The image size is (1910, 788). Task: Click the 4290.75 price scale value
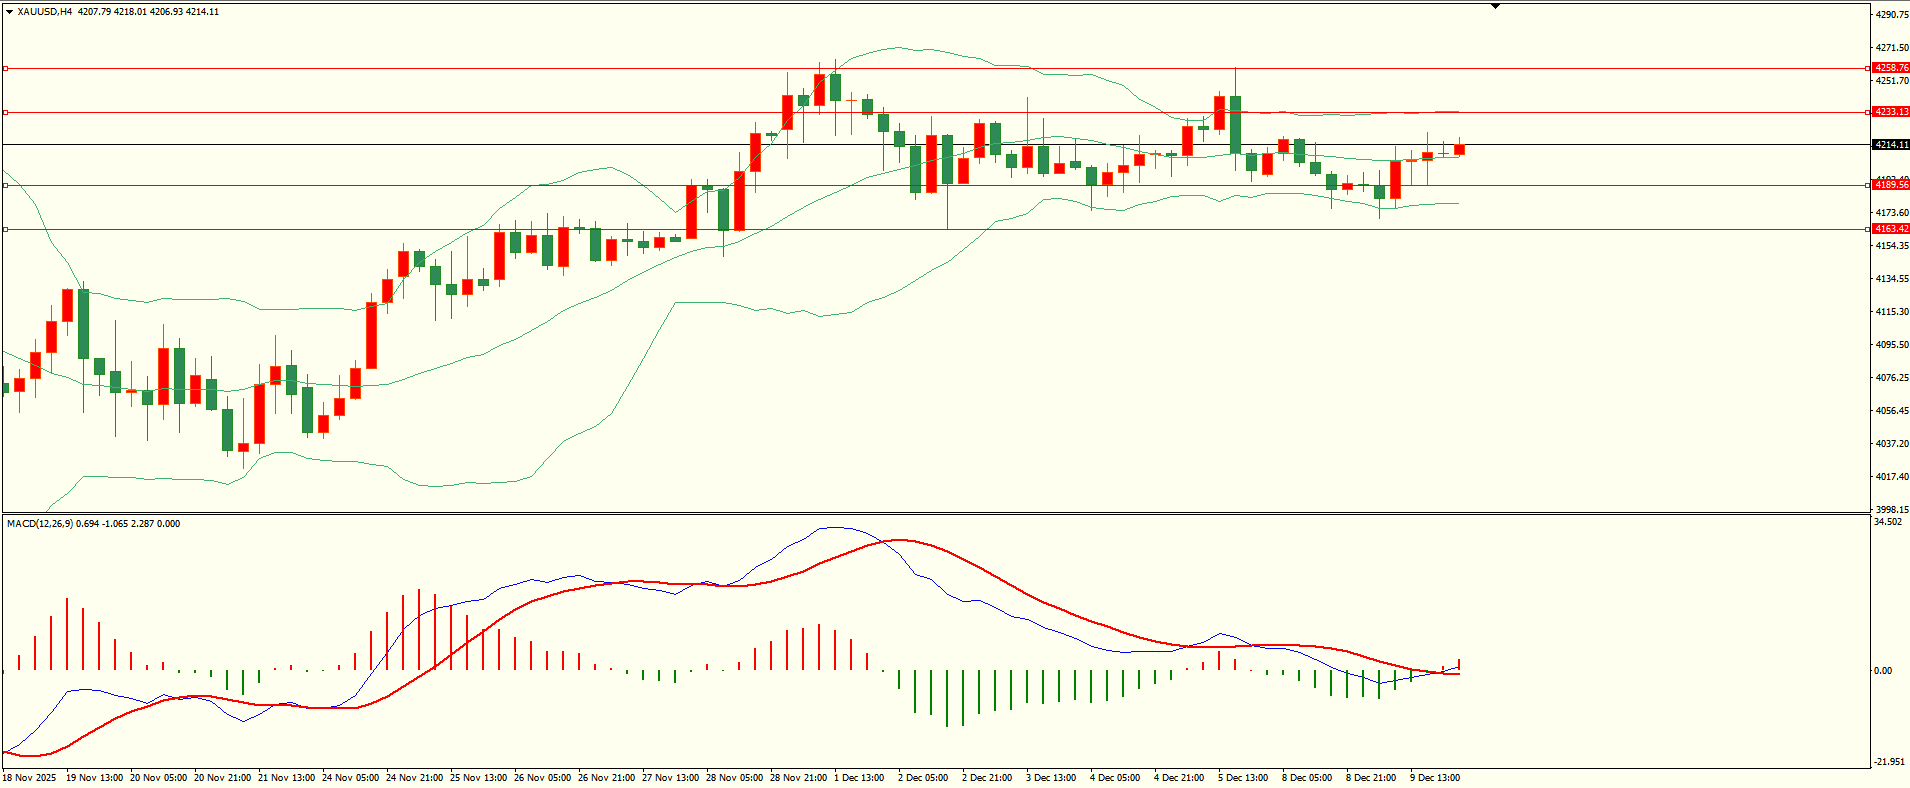point(1892,15)
